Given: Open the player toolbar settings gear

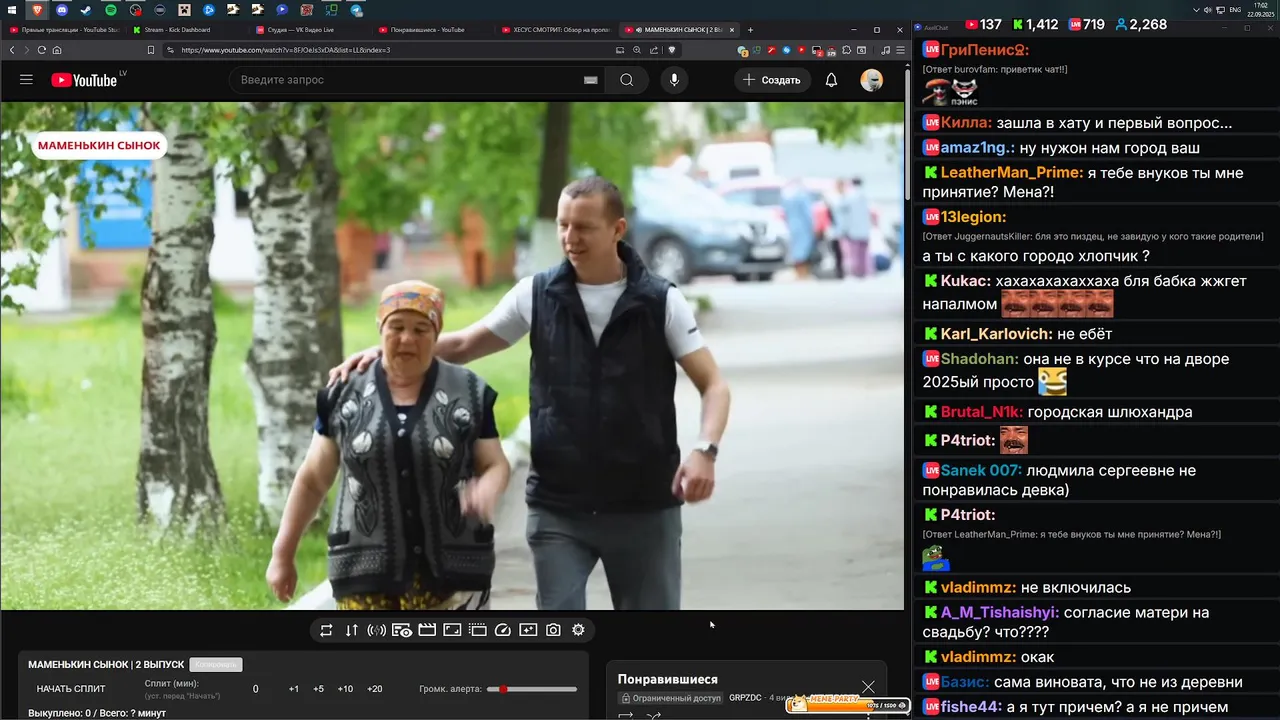Looking at the screenshot, I should 578,630.
